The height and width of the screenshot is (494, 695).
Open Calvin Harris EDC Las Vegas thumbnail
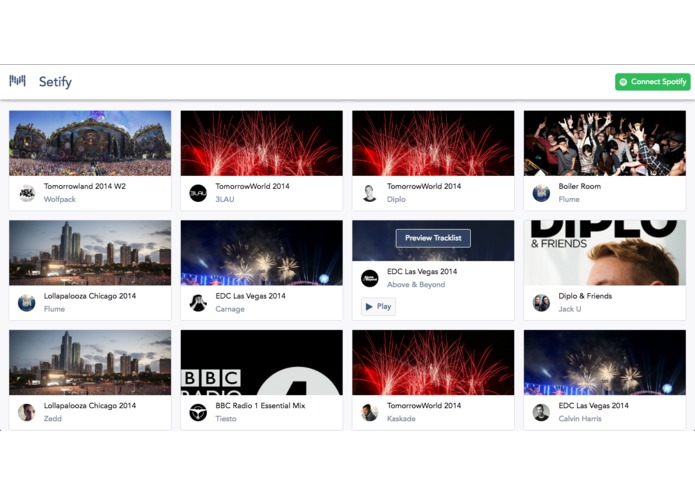click(x=605, y=362)
